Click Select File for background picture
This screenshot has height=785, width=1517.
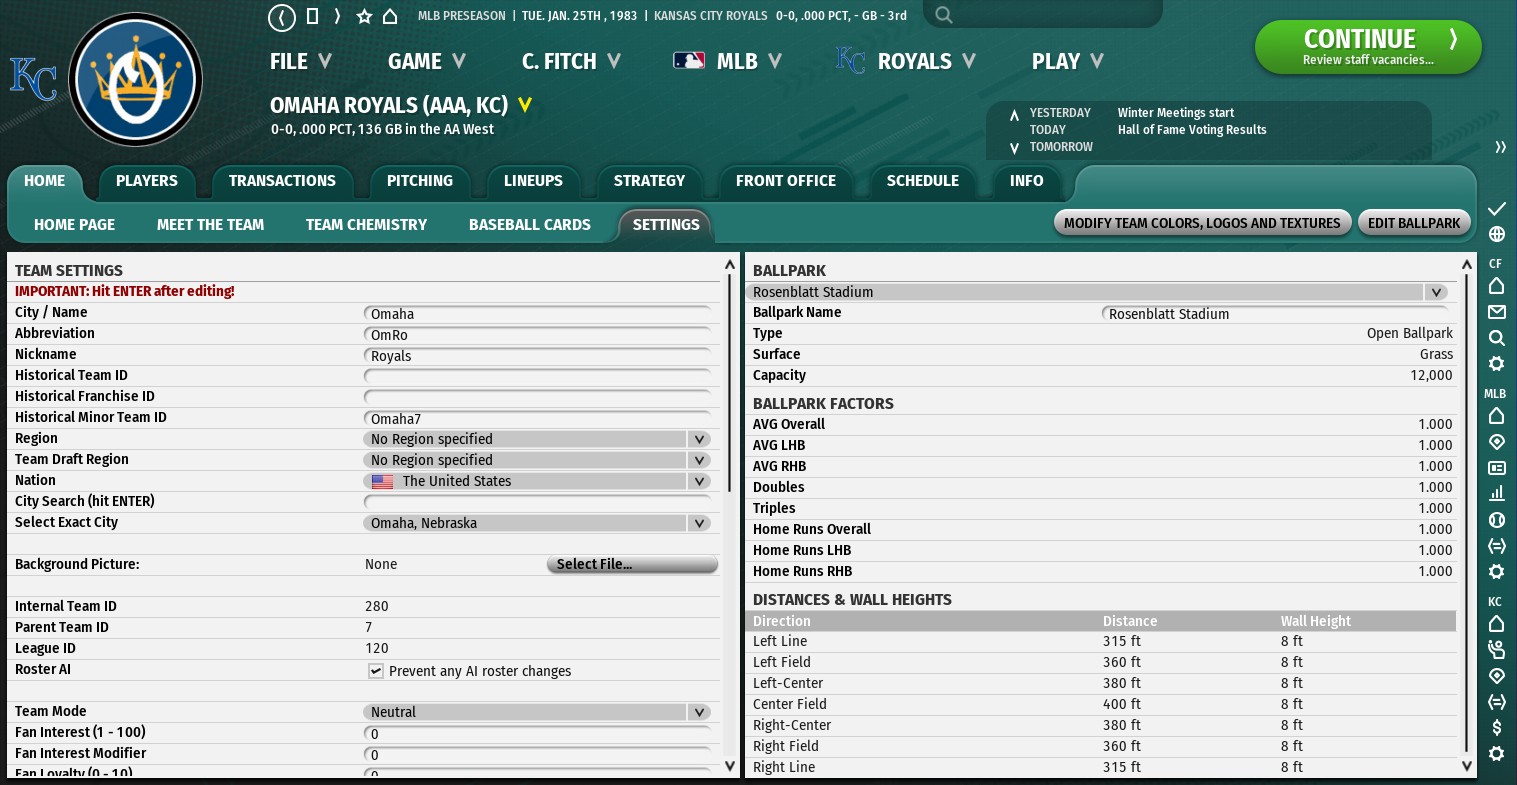[x=632, y=564]
